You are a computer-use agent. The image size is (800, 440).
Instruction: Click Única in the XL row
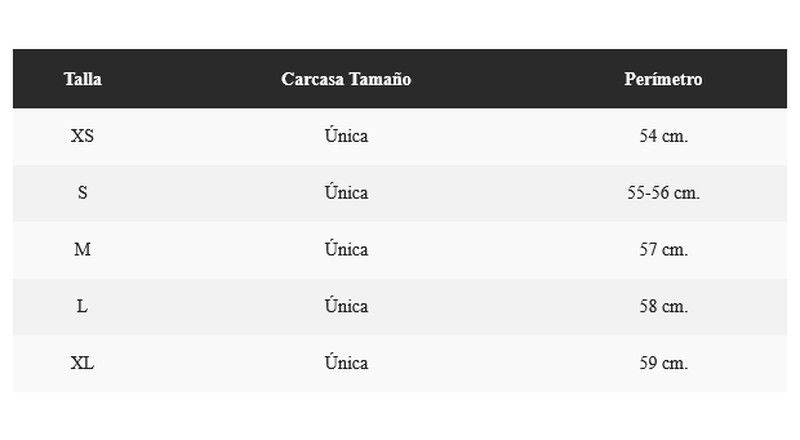(x=346, y=364)
